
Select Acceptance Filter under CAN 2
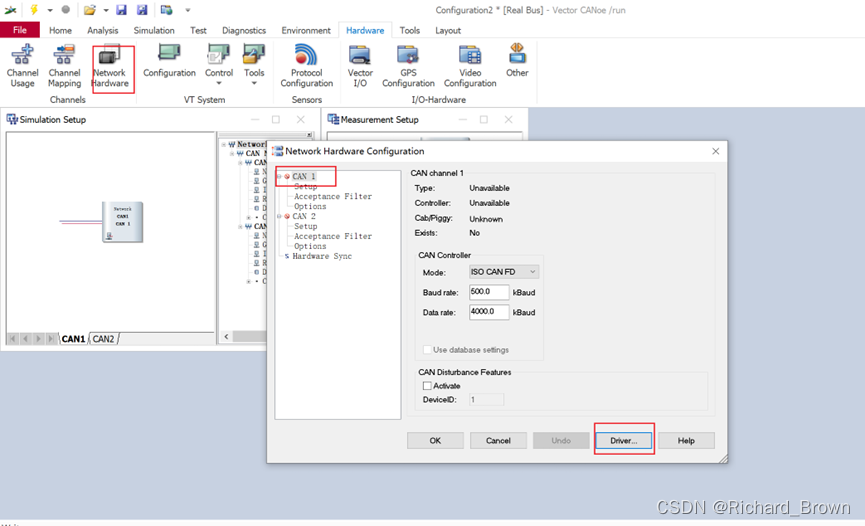(333, 236)
